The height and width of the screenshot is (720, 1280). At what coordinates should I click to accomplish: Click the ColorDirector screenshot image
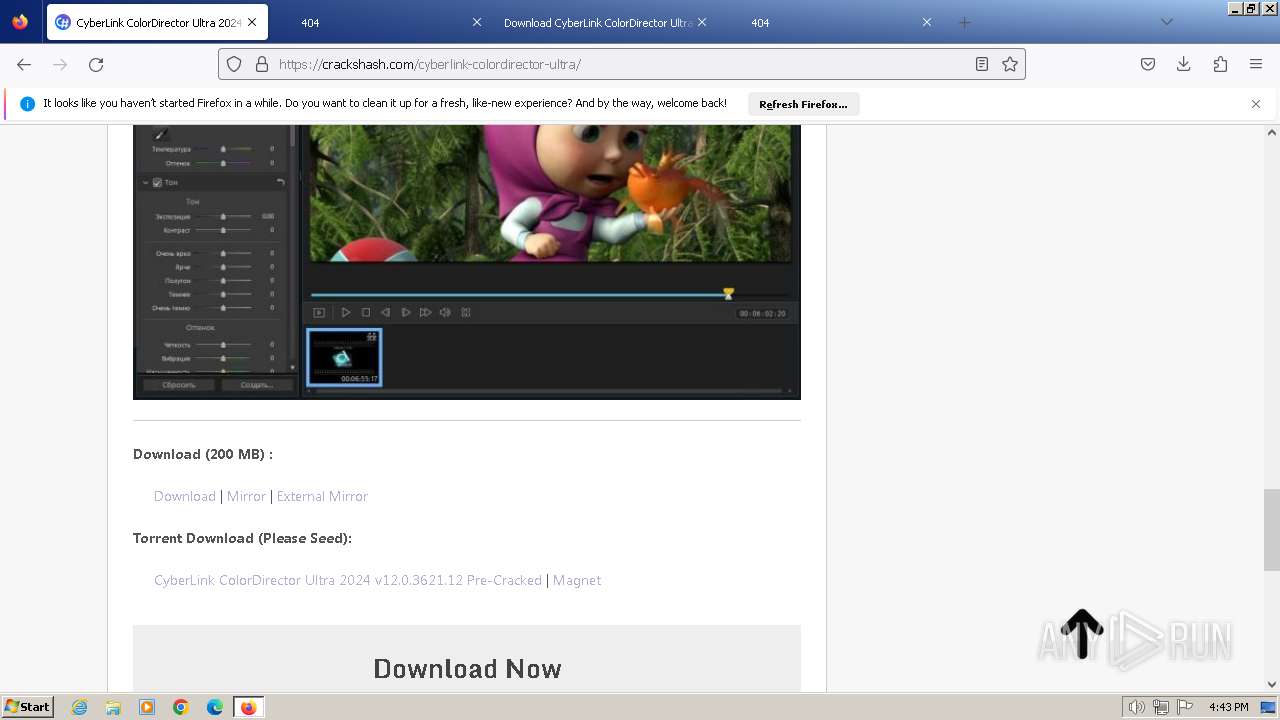click(x=467, y=261)
